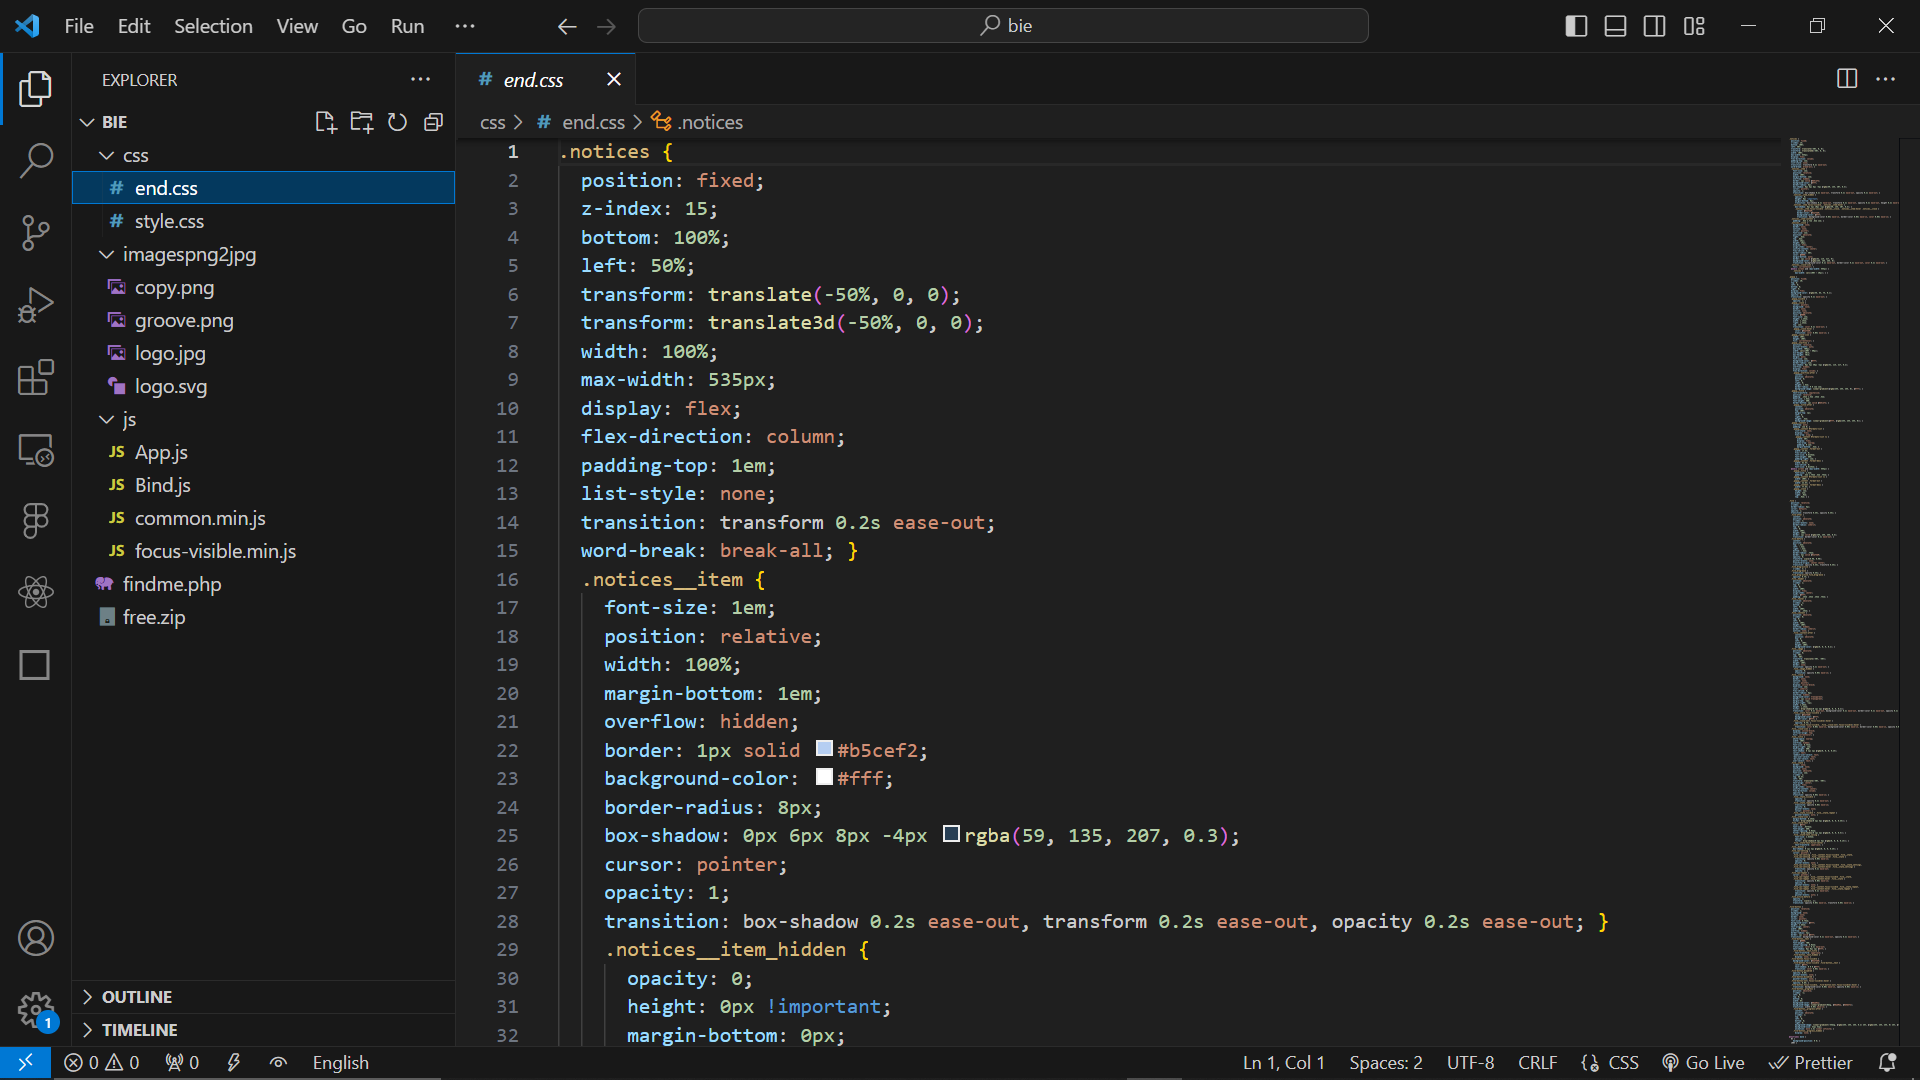Click the New File icon in Explorer
This screenshot has width=1920, height=1080.
pos(325,122)
